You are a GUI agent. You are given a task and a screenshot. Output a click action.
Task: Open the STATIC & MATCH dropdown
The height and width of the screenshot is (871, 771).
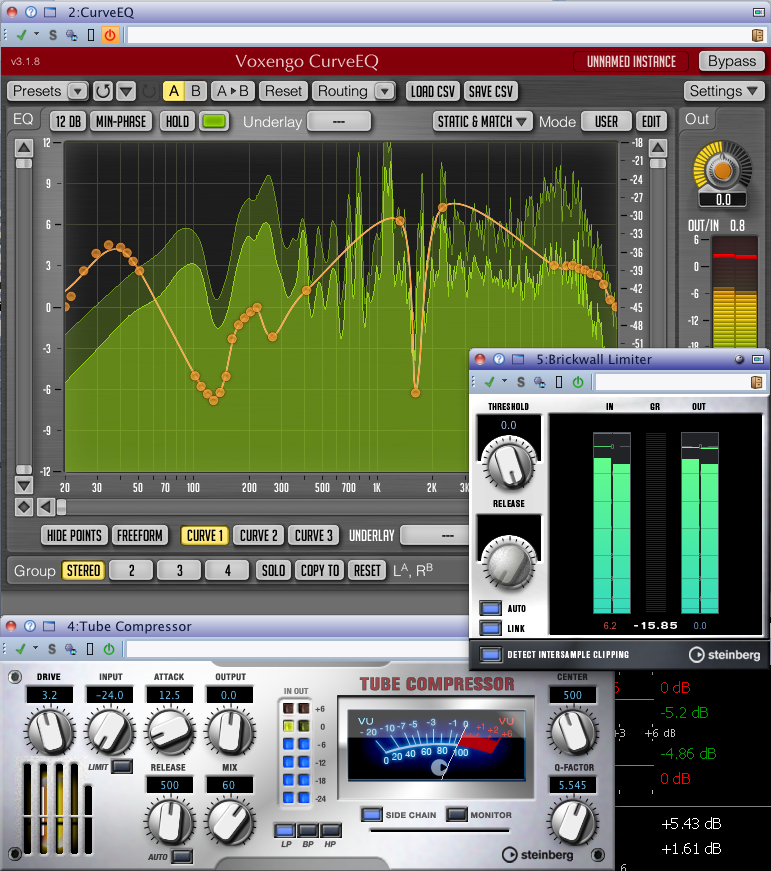coord(482,122)
